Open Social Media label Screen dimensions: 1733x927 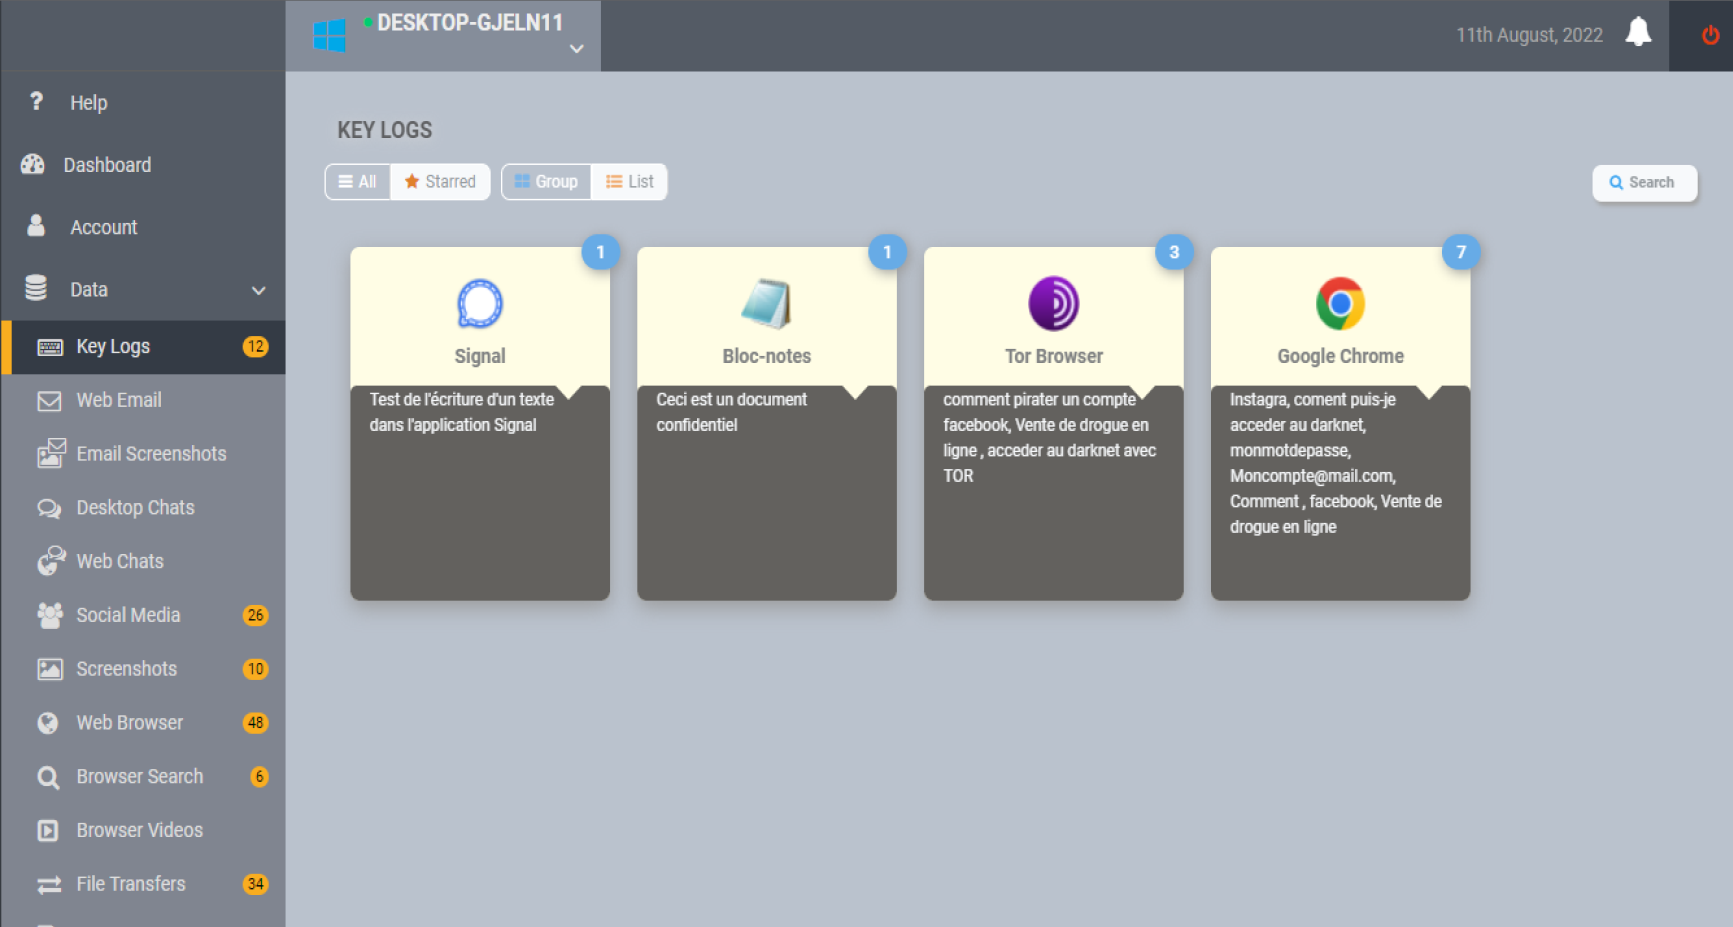click(128, 615)
